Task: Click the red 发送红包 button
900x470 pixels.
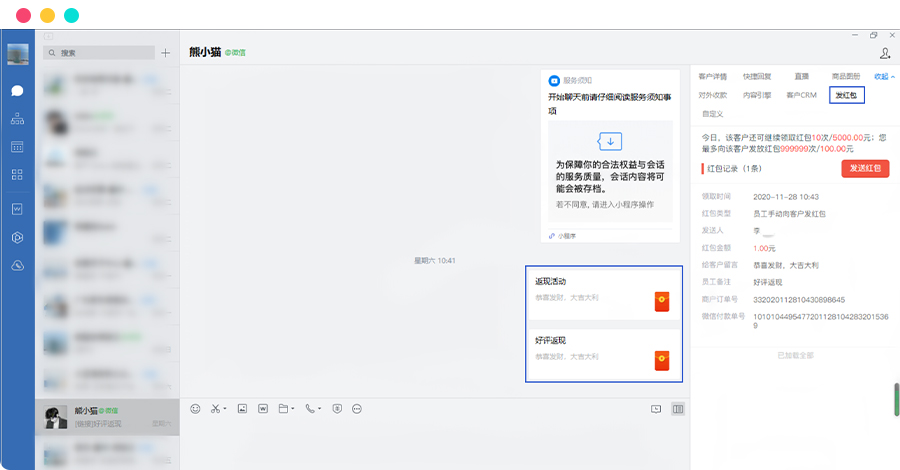Action: [x=865, y=168]
